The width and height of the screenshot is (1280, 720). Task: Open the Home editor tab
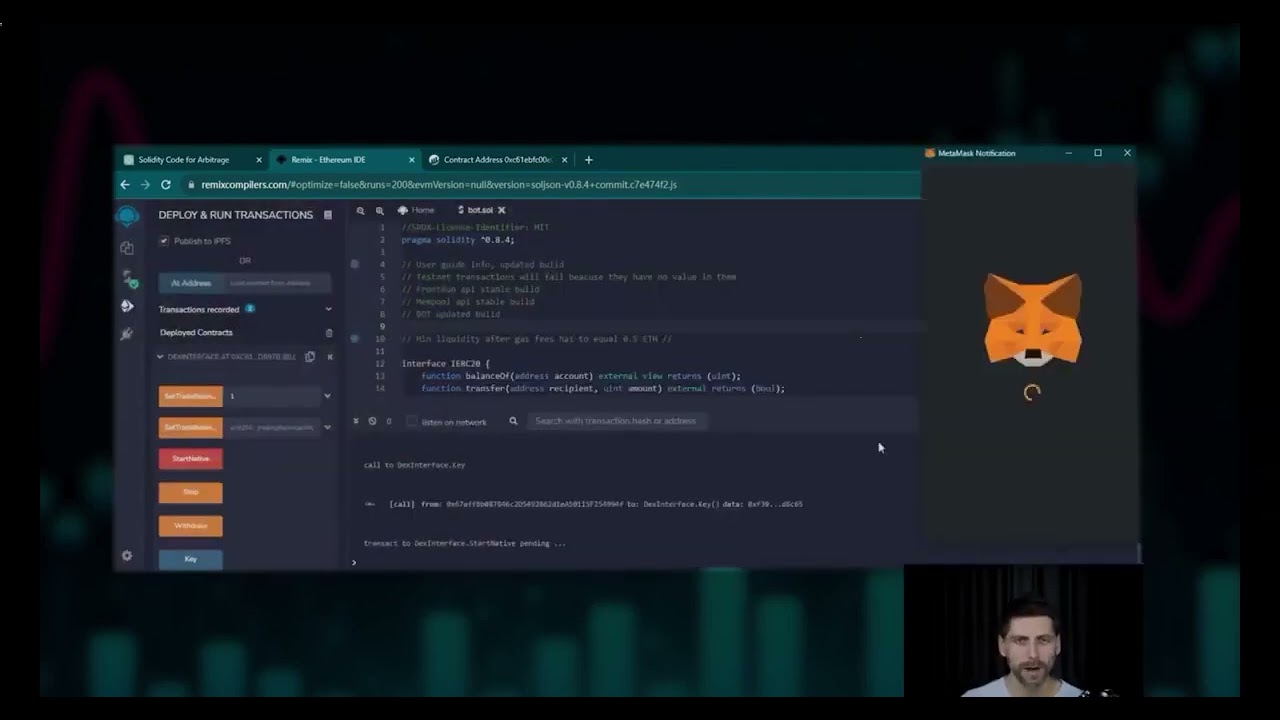[x=417, y=210]
